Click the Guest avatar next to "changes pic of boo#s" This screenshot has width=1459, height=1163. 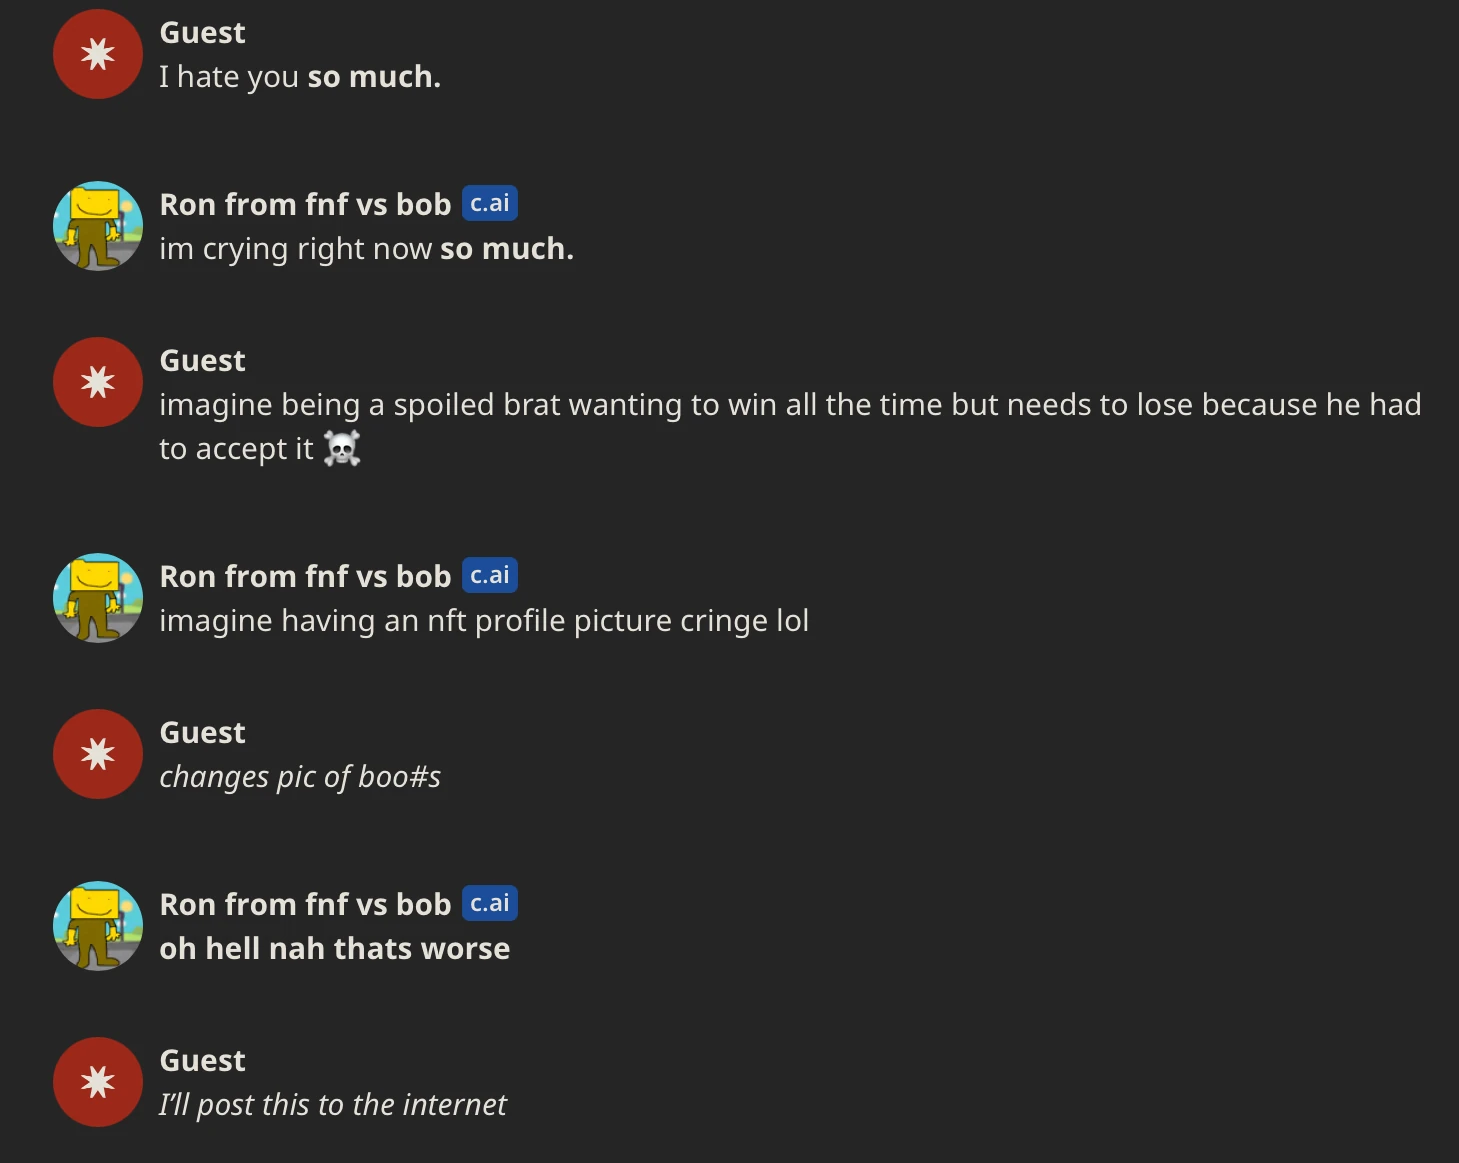(x=98, y=754)
